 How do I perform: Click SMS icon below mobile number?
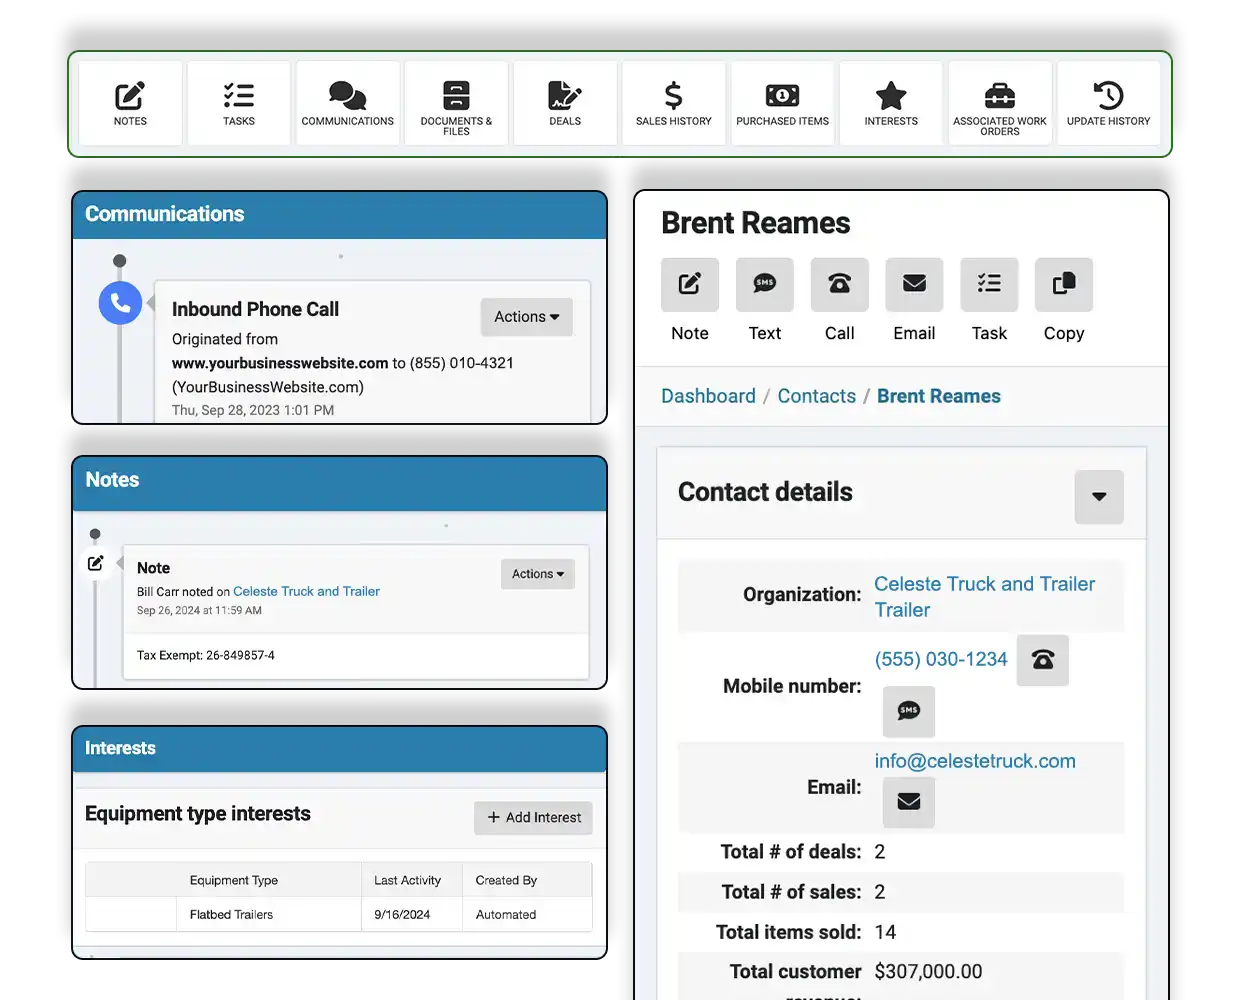[908, 711]
